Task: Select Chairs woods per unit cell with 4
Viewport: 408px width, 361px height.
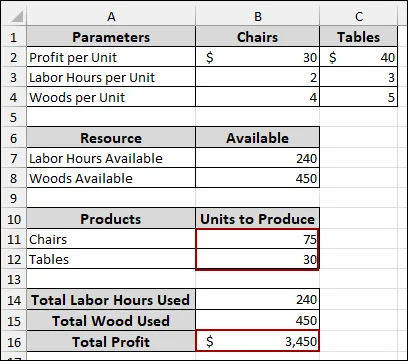Action: (x=257, y=97)
